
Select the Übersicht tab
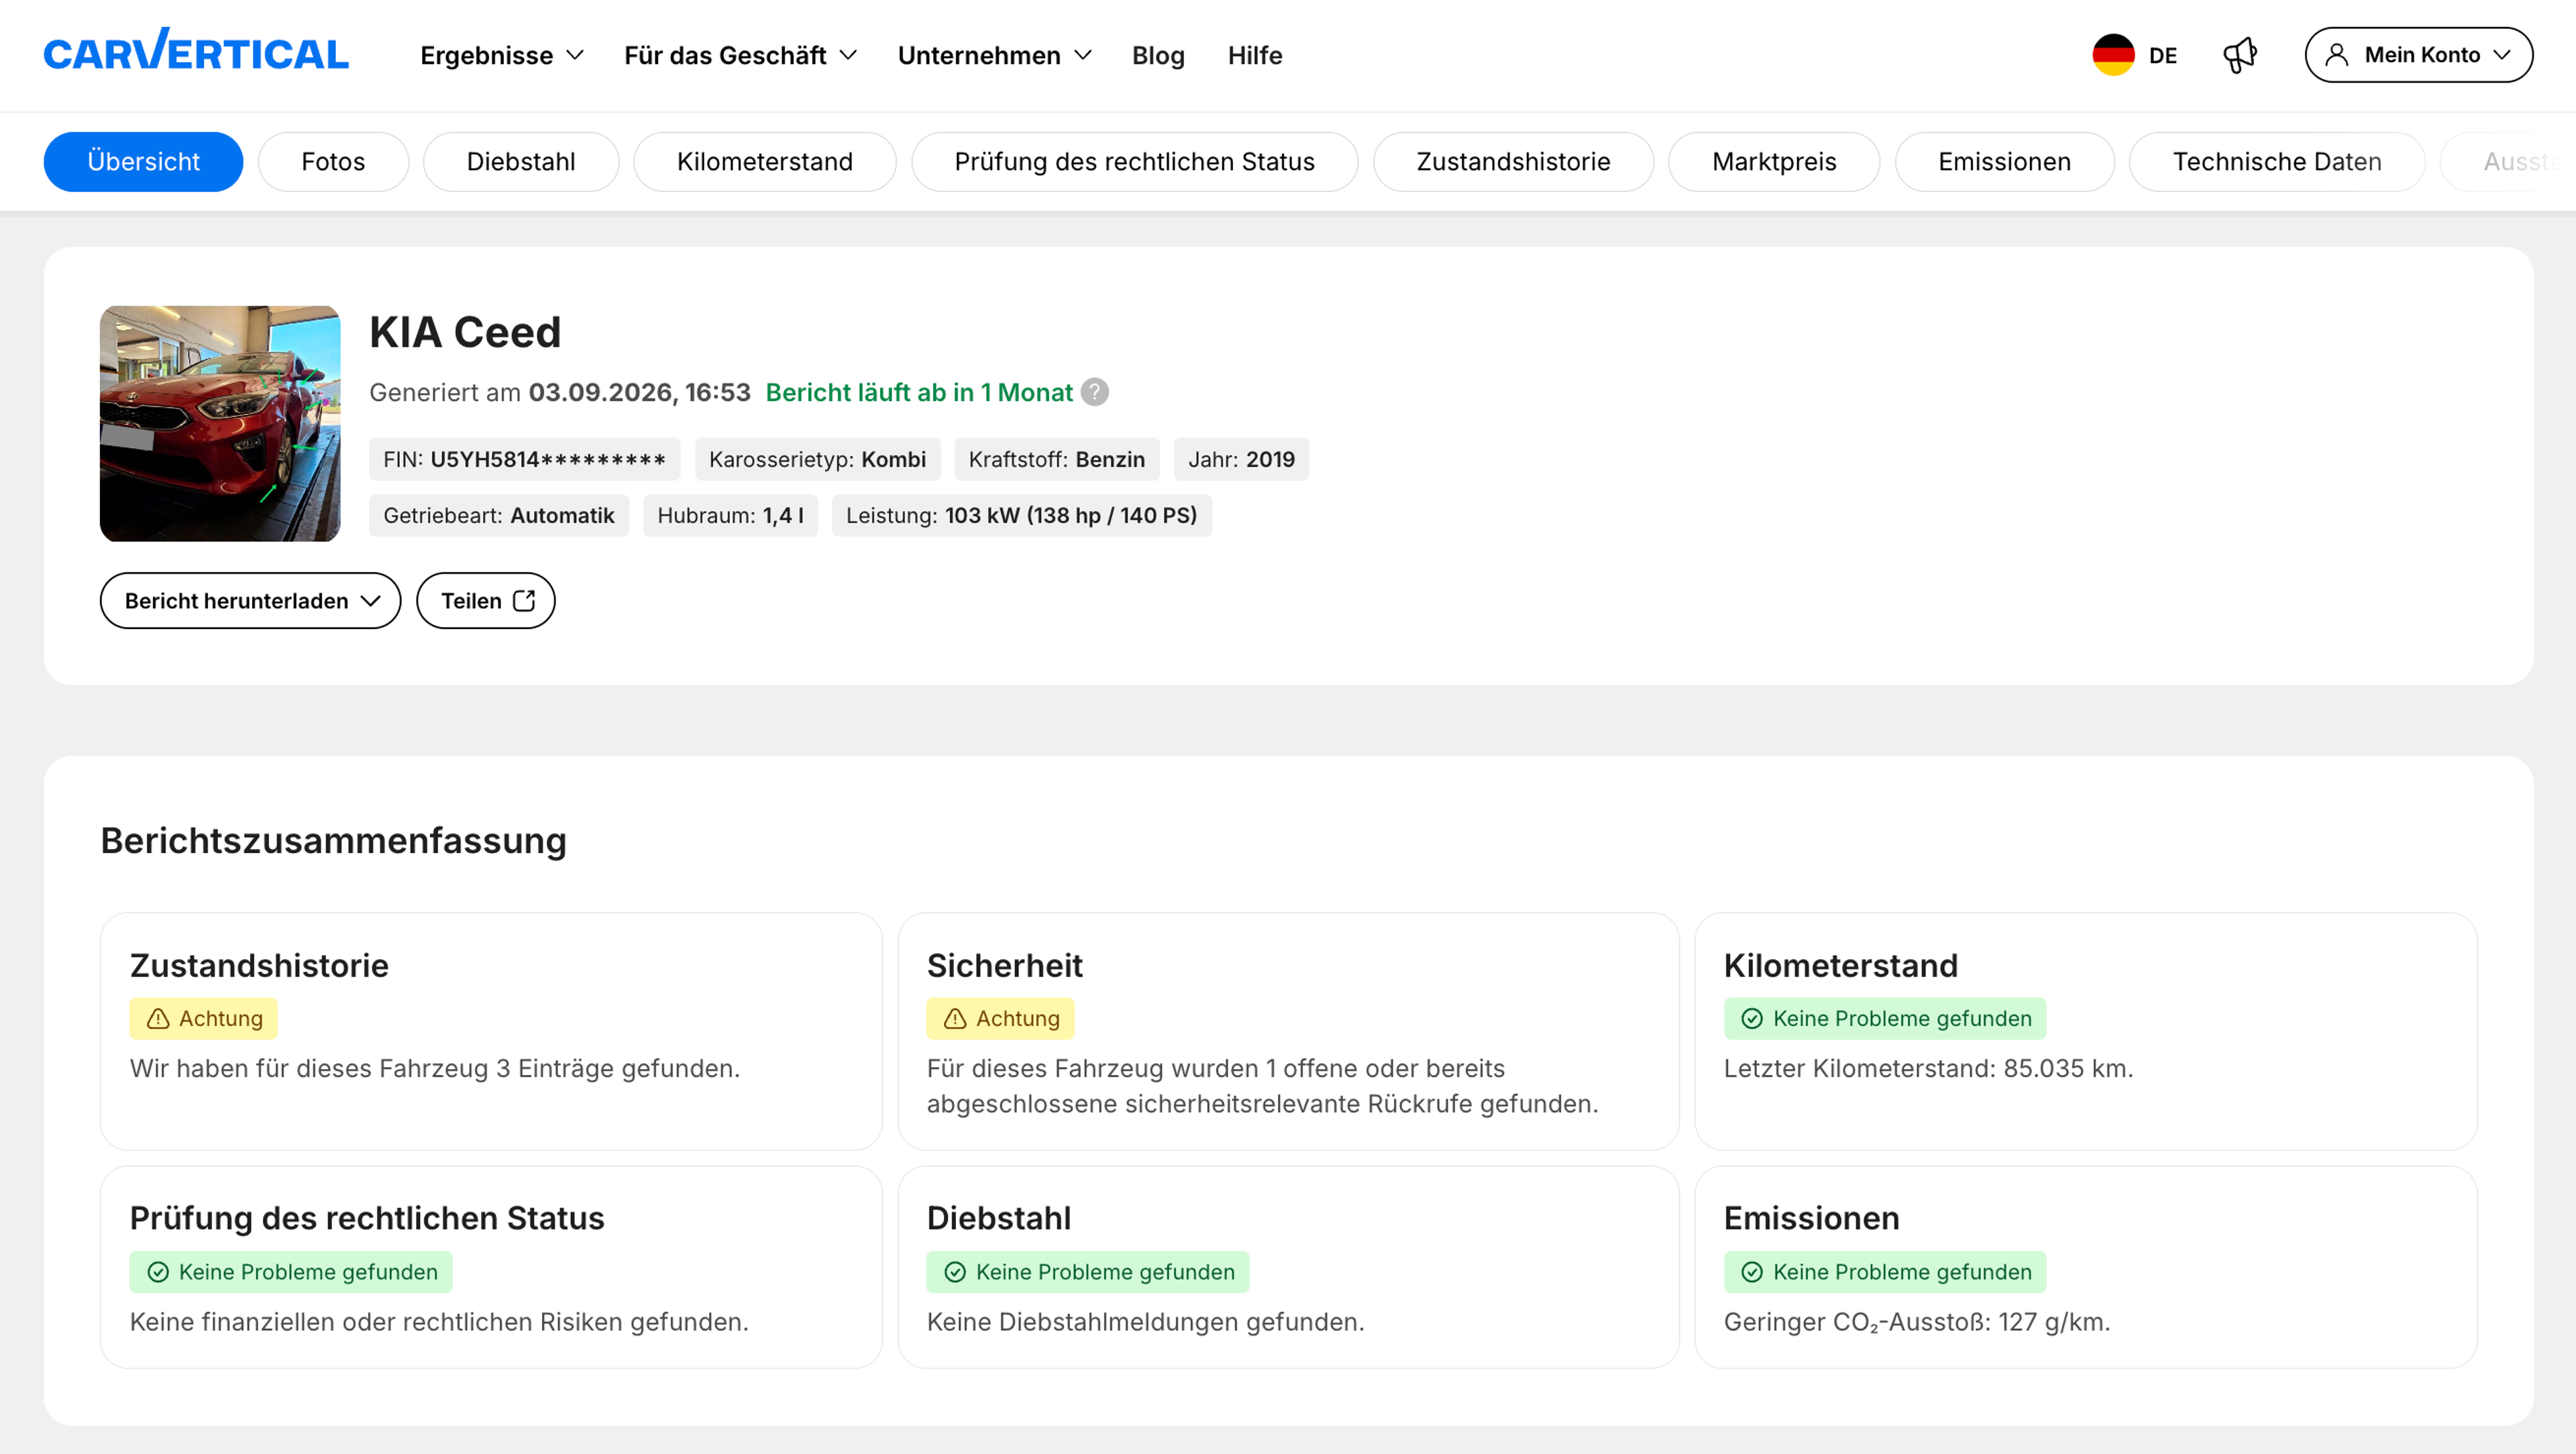tap(143, 162)
